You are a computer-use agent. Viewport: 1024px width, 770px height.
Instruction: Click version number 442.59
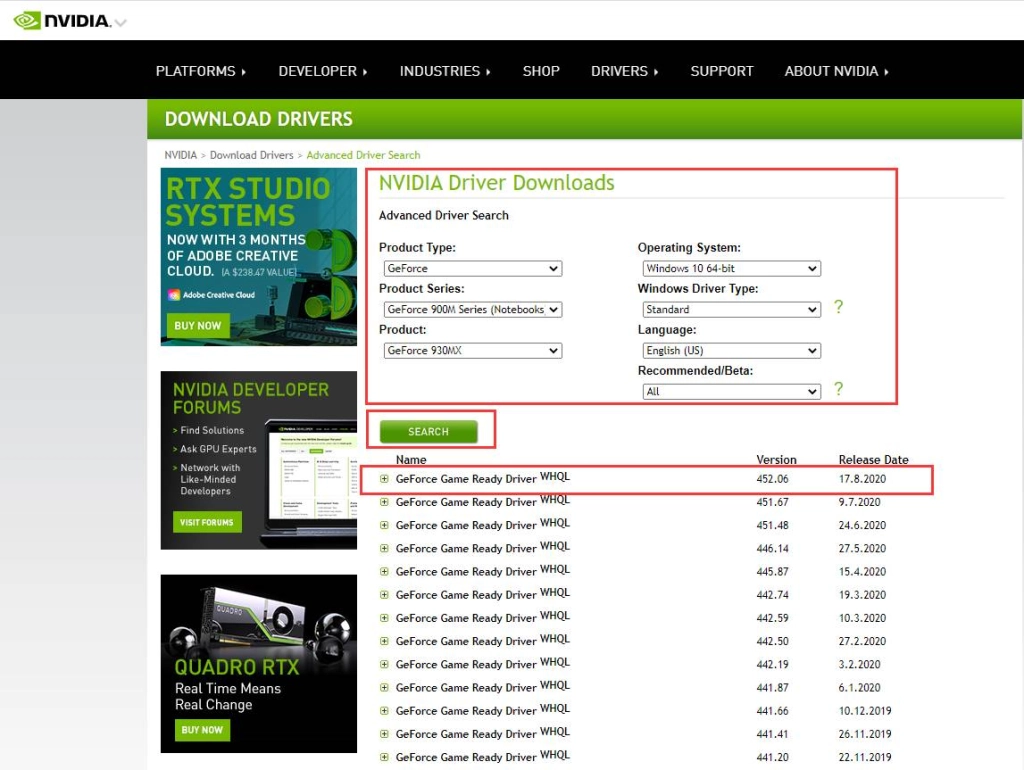point(773,618)
